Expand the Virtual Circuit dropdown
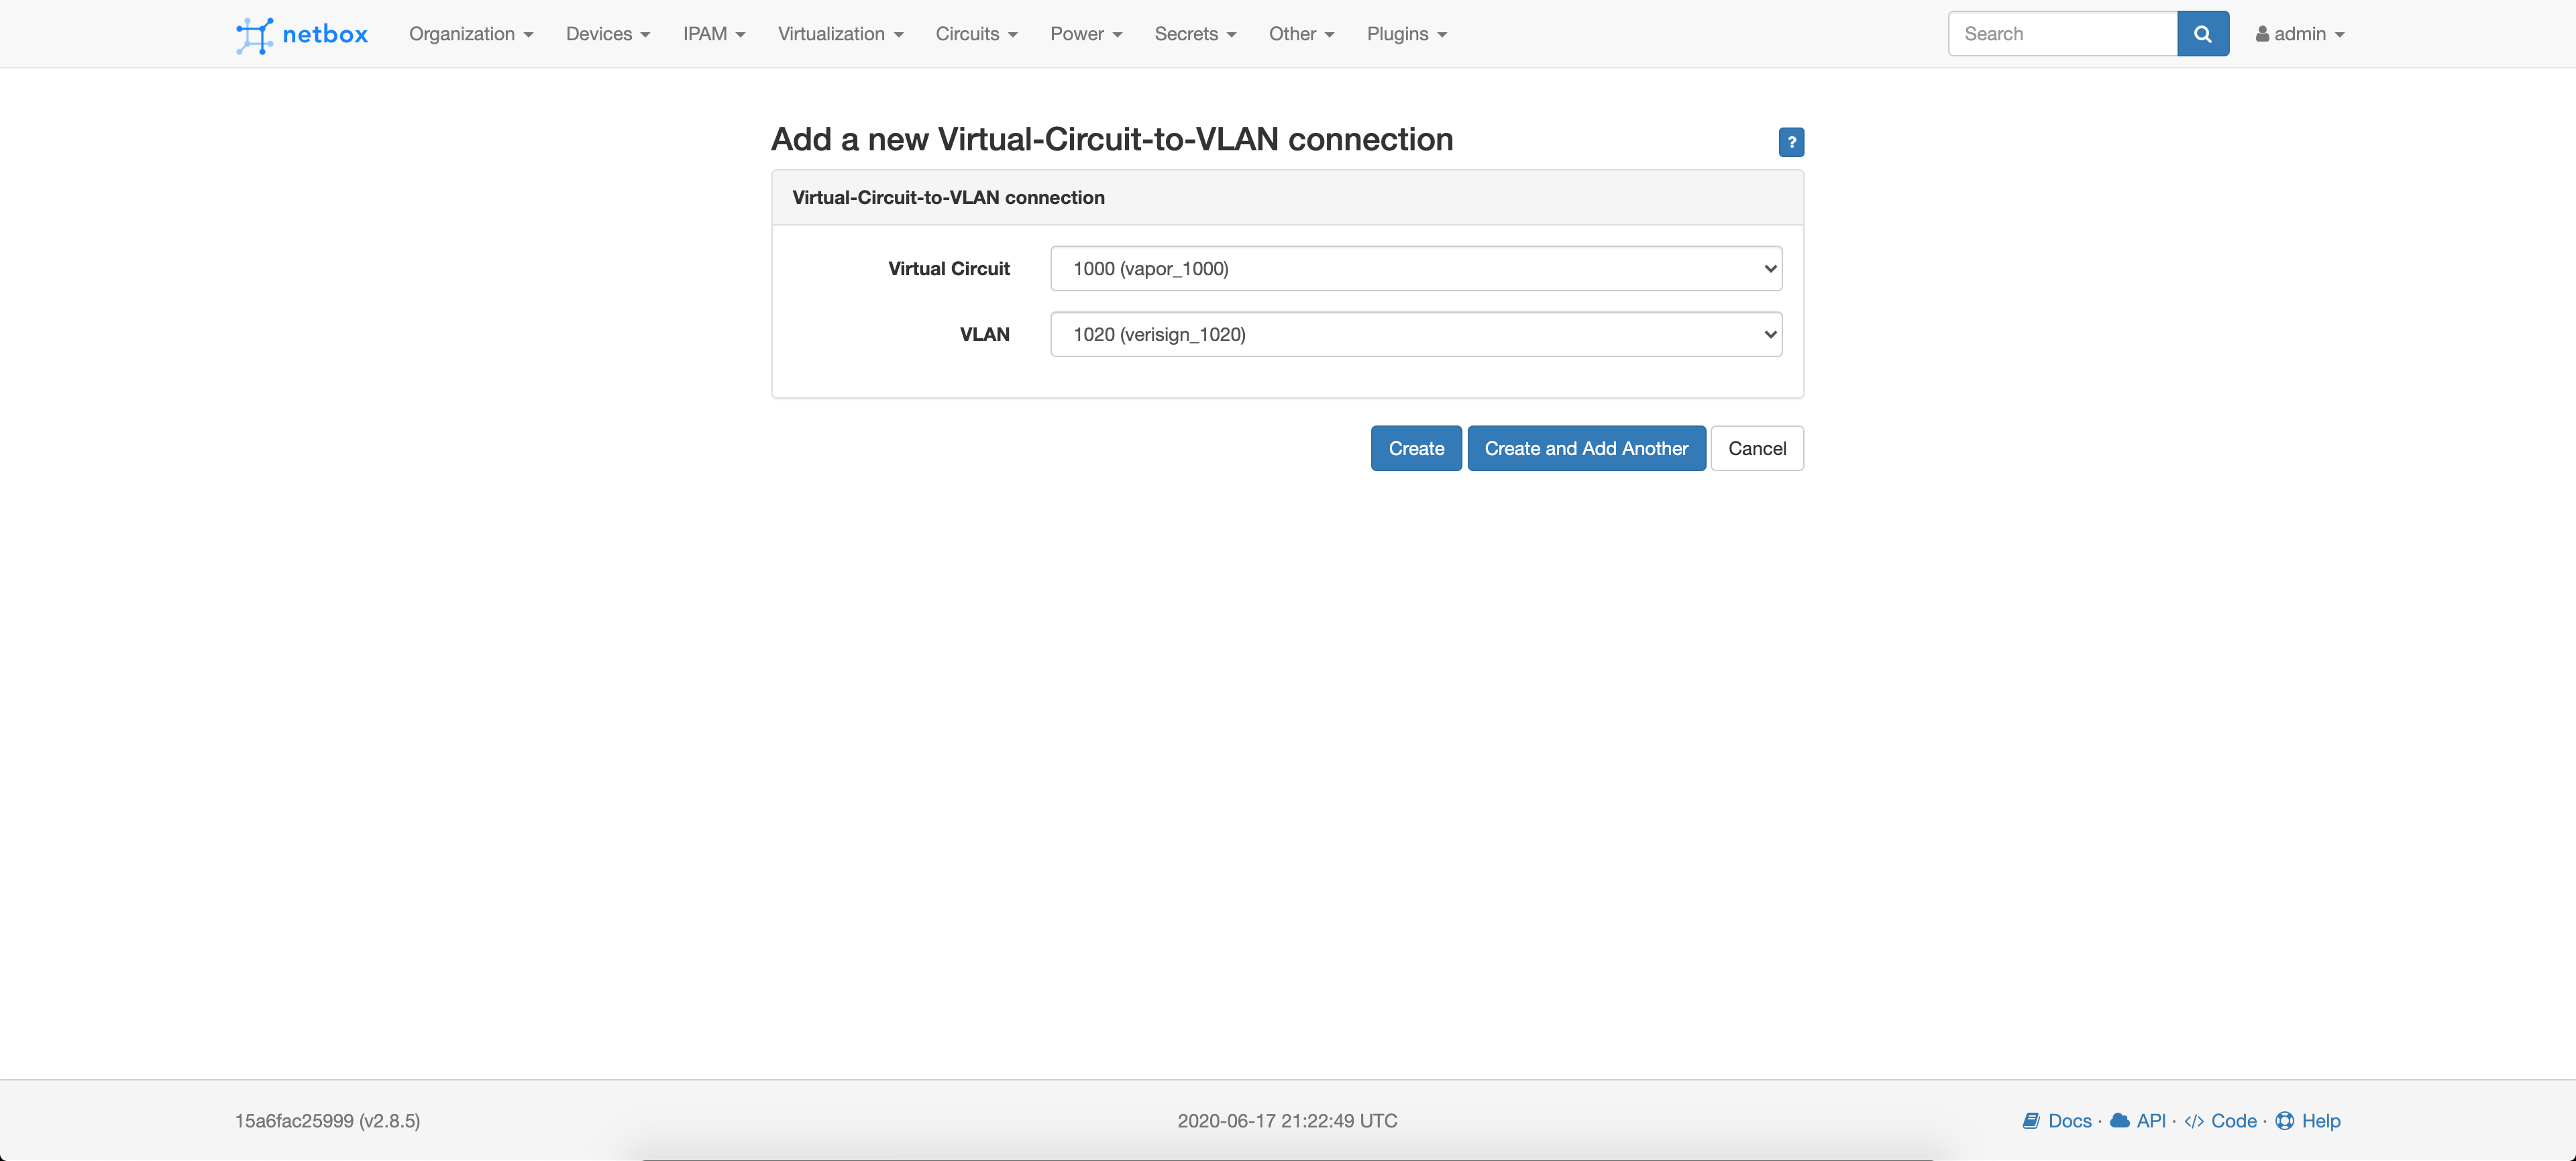The image size is (2576, 1161). (1415, 269)
